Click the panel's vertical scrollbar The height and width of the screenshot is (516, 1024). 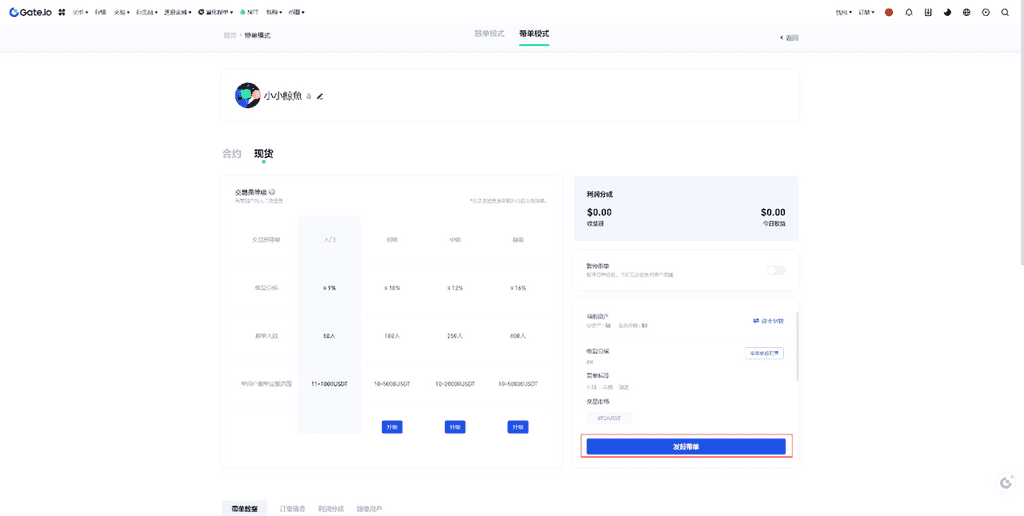pyautogui.click(x=797, y=345)
